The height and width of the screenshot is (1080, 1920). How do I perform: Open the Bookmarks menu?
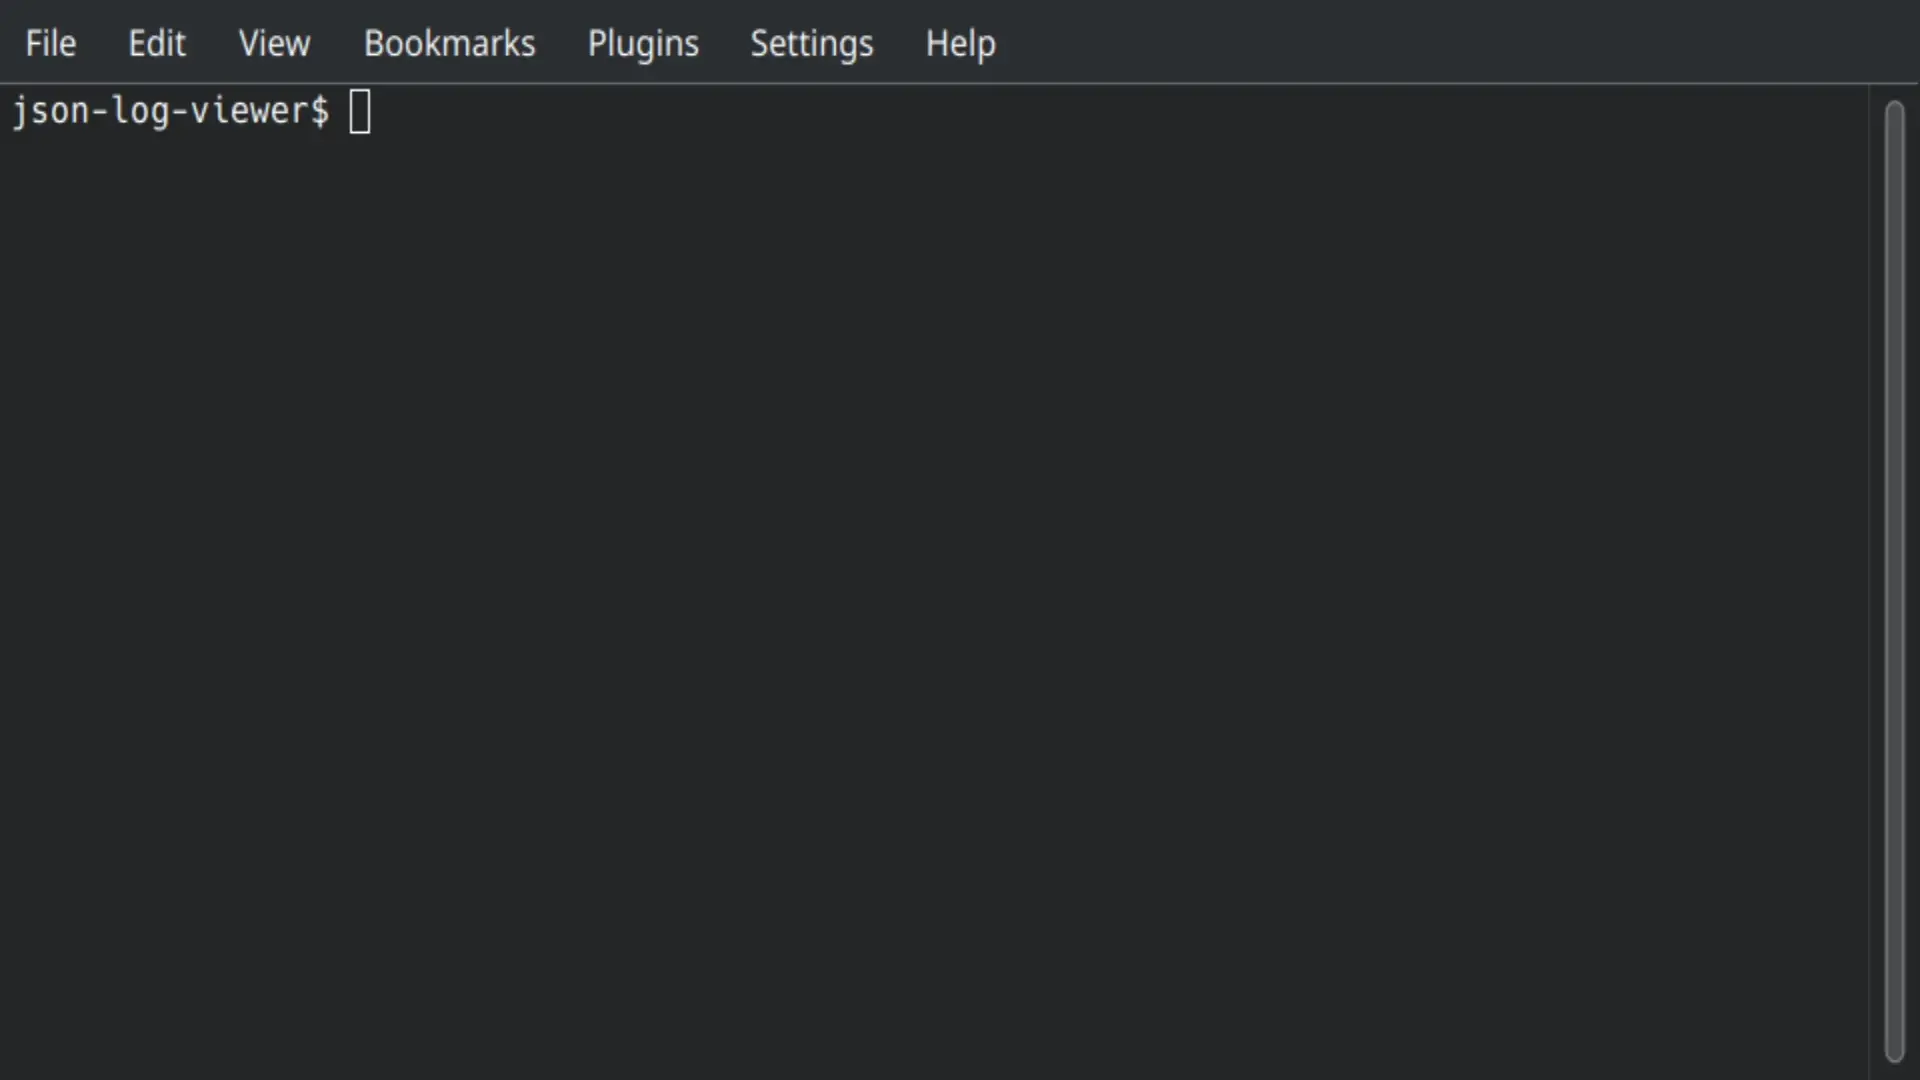point(449,43)
